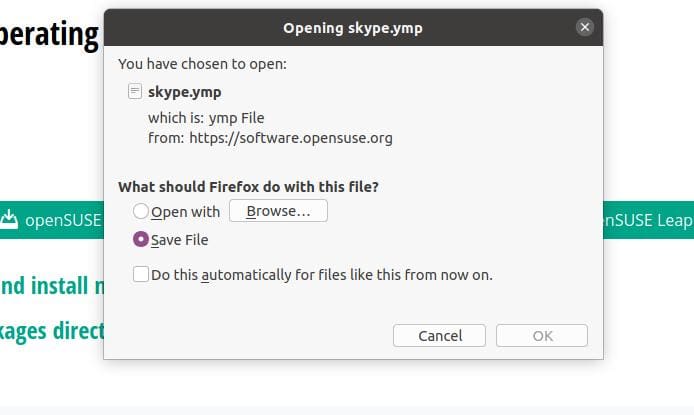Click the software.opensuse.org source address
Image resolution: width=694 pixels, height=415 pixels.
coord(290,138)
